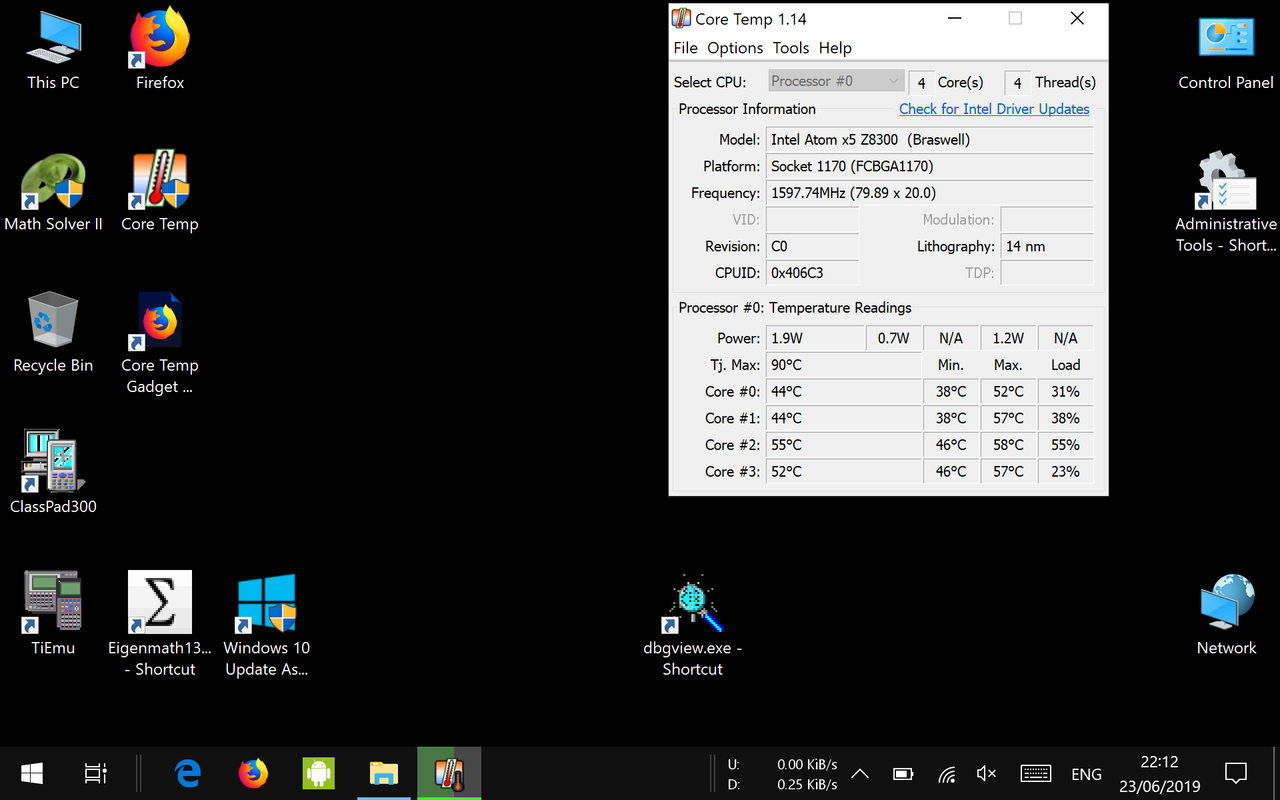Open Network desktop icon
This screenshot has width=1280, height=800.
[x=1226, y=614]
